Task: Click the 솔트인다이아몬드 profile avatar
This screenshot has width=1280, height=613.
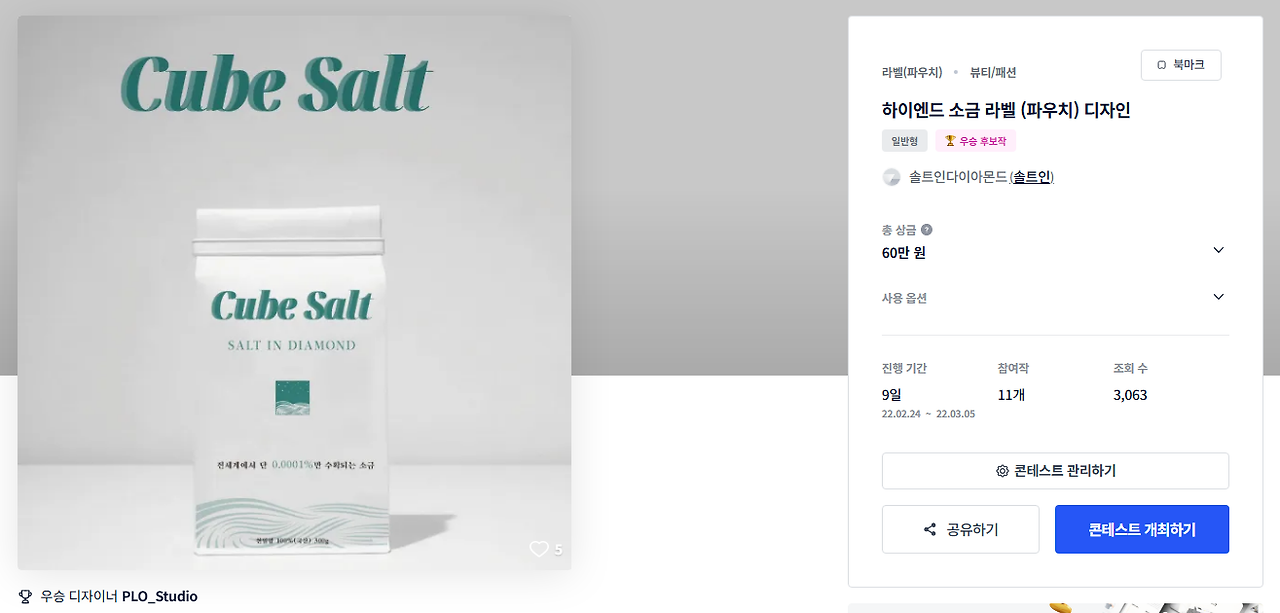Action: pos(891,177)
